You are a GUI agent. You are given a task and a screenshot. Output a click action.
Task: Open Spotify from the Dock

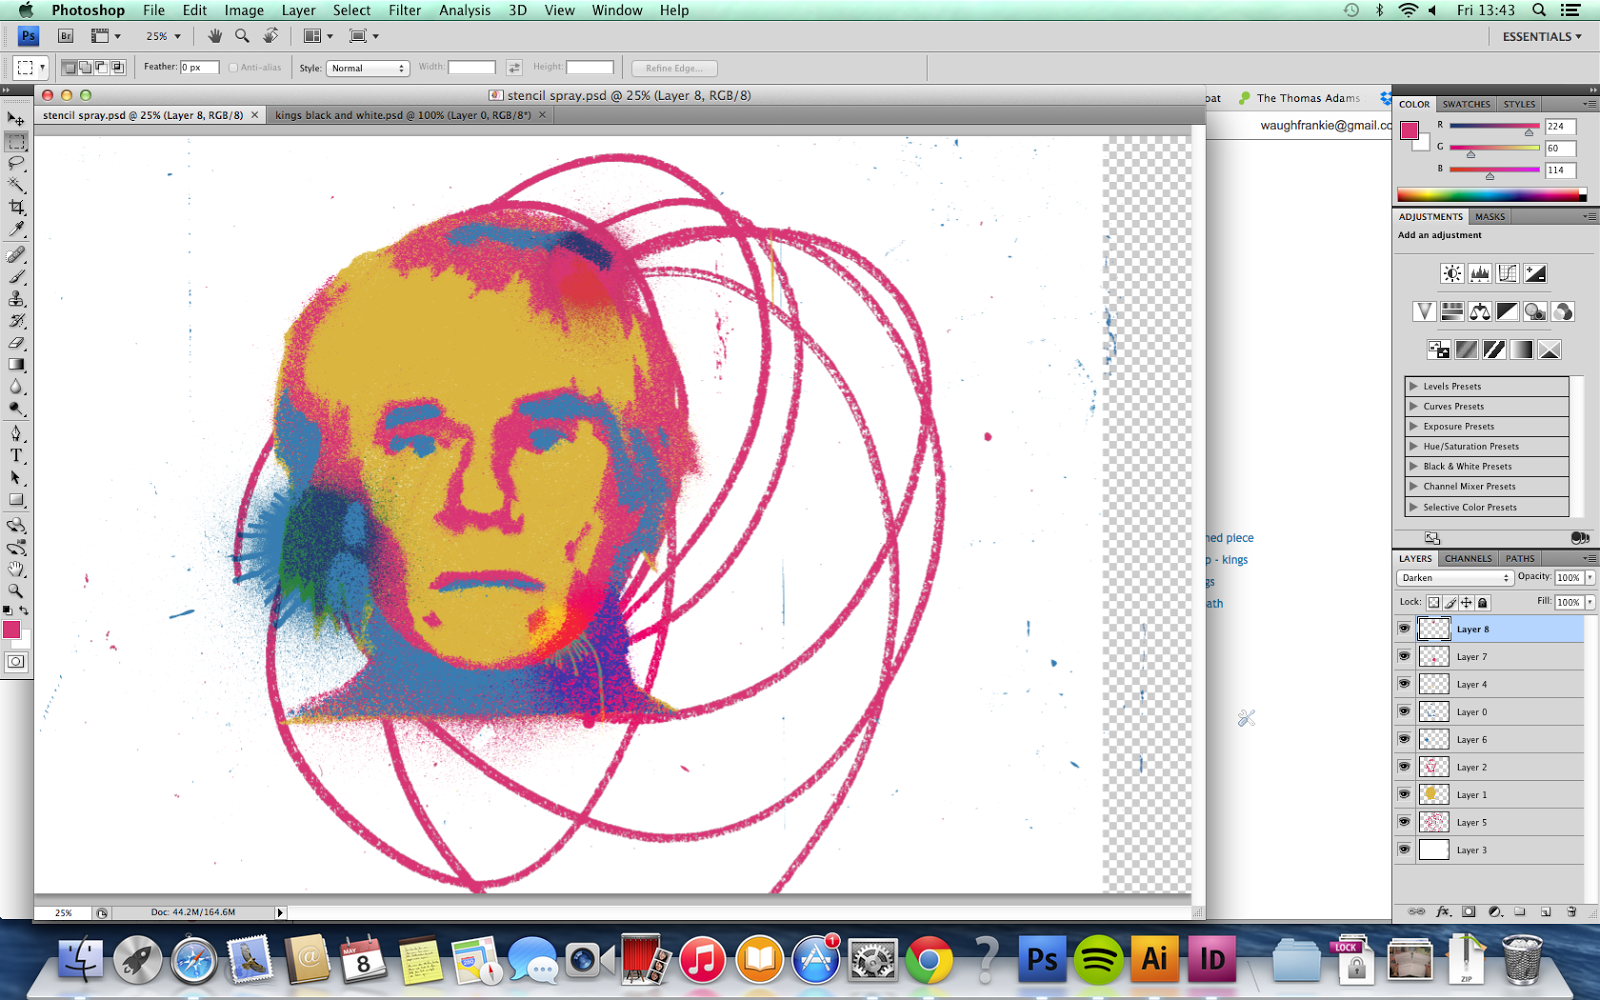click(x=1098, y=960)
